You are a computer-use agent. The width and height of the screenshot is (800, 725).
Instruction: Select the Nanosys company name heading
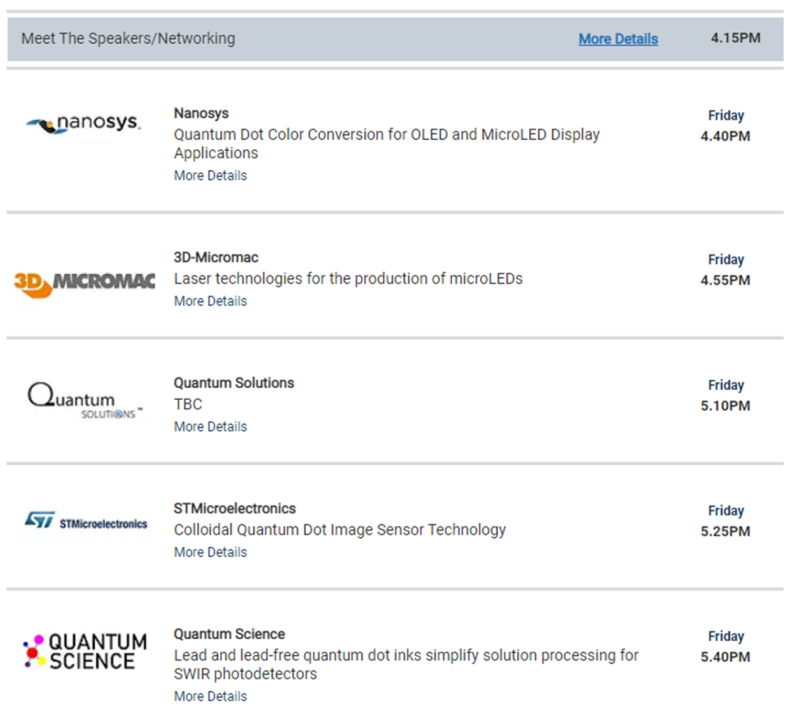point(201,113)
